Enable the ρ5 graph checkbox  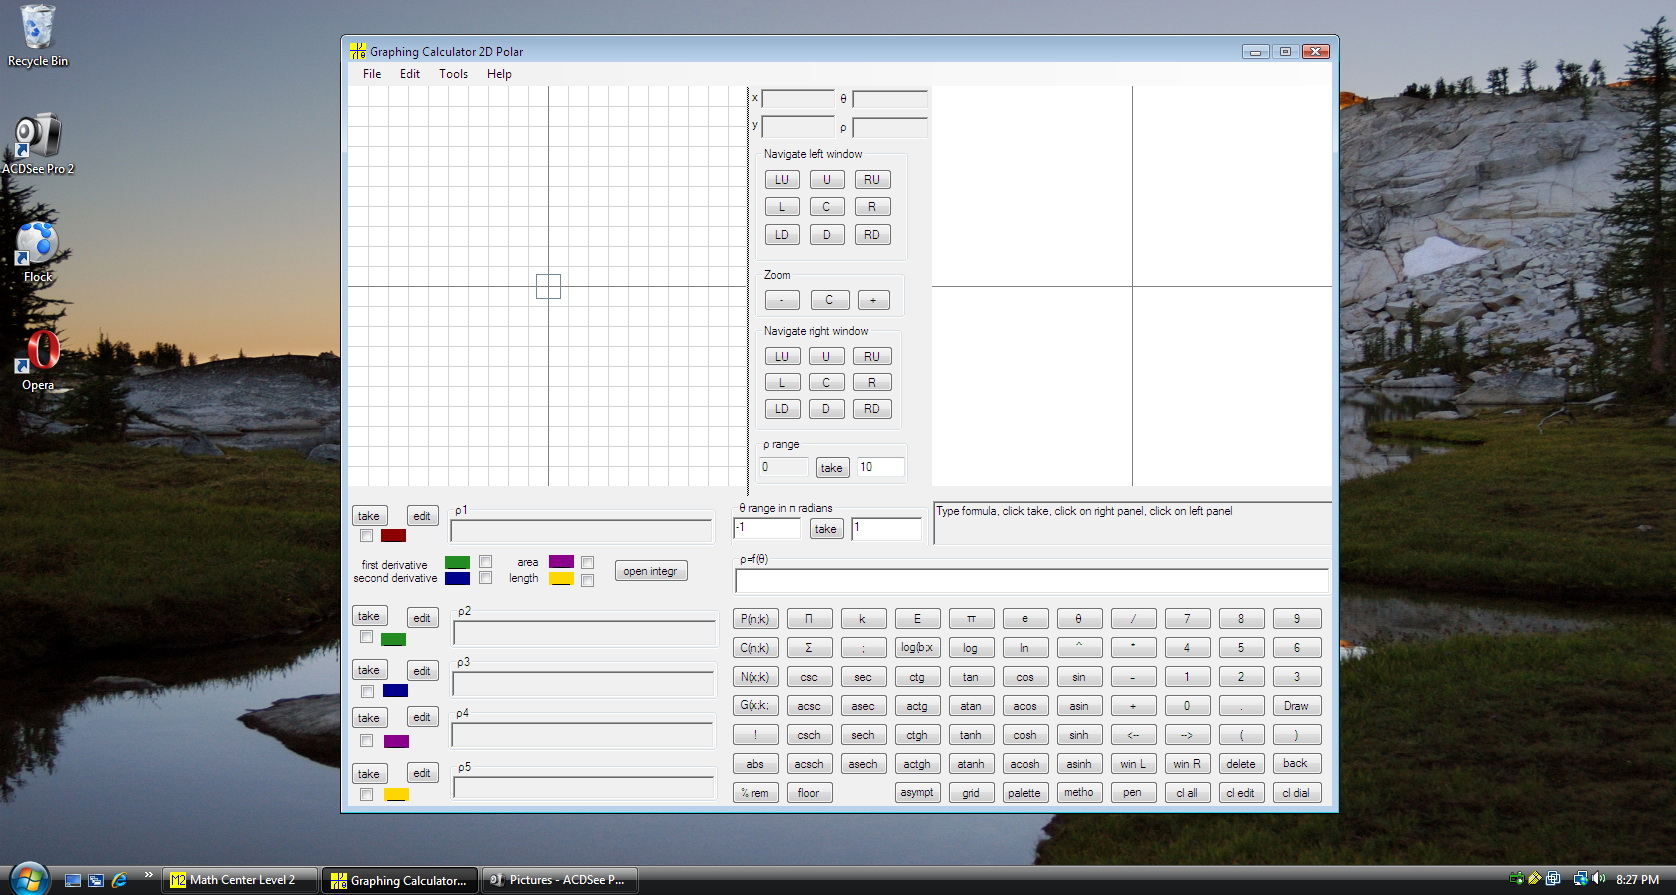(366, 794)
